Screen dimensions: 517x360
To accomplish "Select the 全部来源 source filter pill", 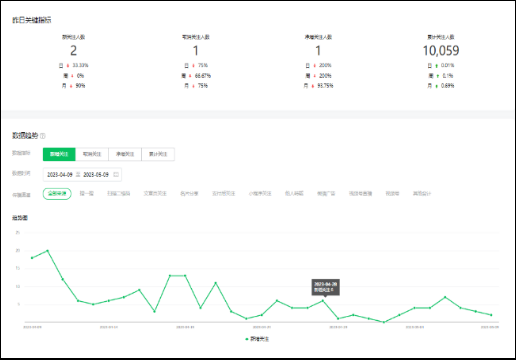I will pos(57,194).
